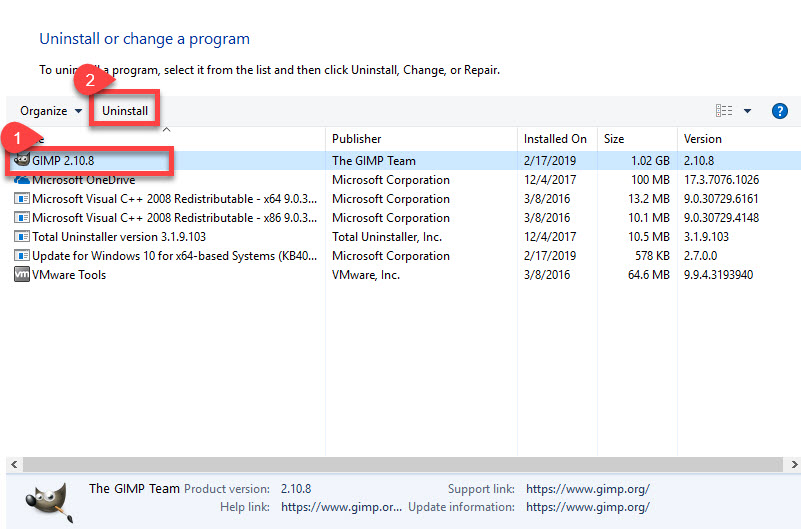Click the blue help question mark icon
This screenshot has width=801, height=529.
coord(780,111)
